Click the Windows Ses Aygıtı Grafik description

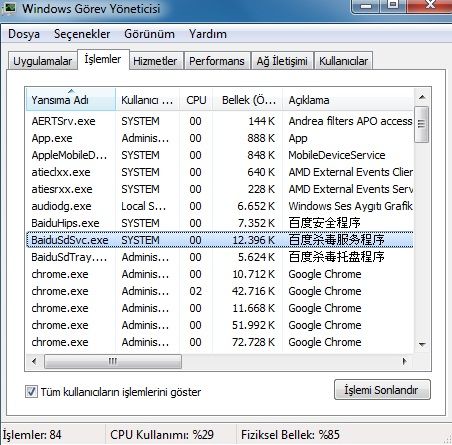coord(351,206)
